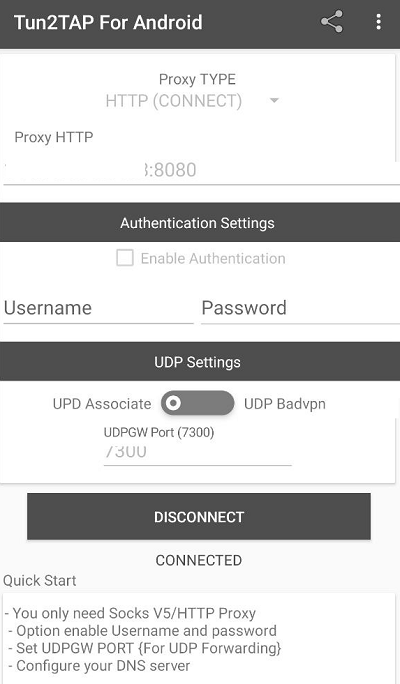Focus the Password input field

pyautogui.click(x=300, y=308)
